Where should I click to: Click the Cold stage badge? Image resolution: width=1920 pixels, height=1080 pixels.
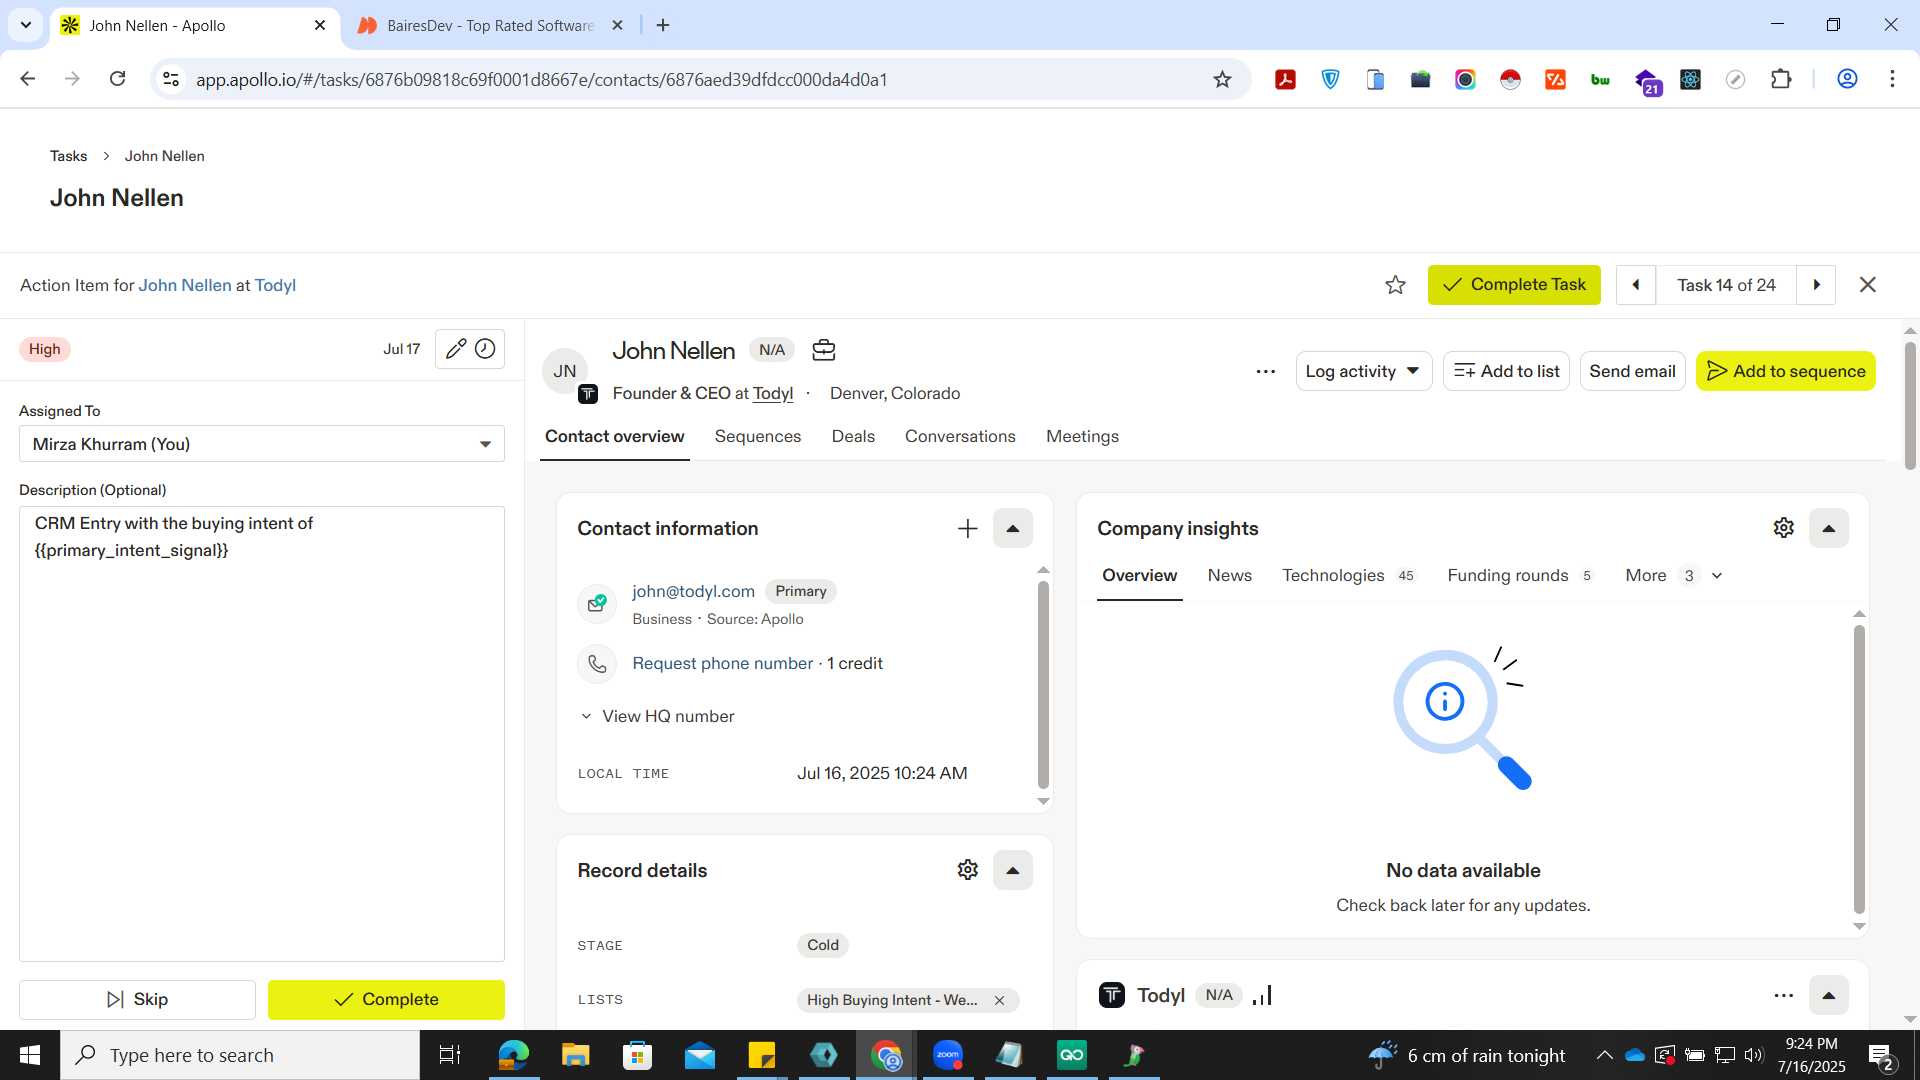coord(822,946)
